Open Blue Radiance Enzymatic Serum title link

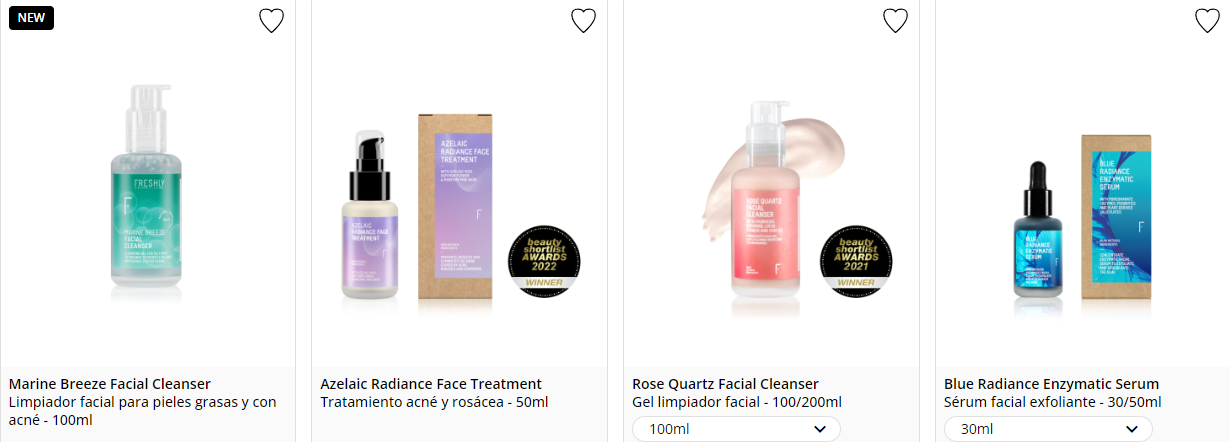click(x=1052, y=384)
